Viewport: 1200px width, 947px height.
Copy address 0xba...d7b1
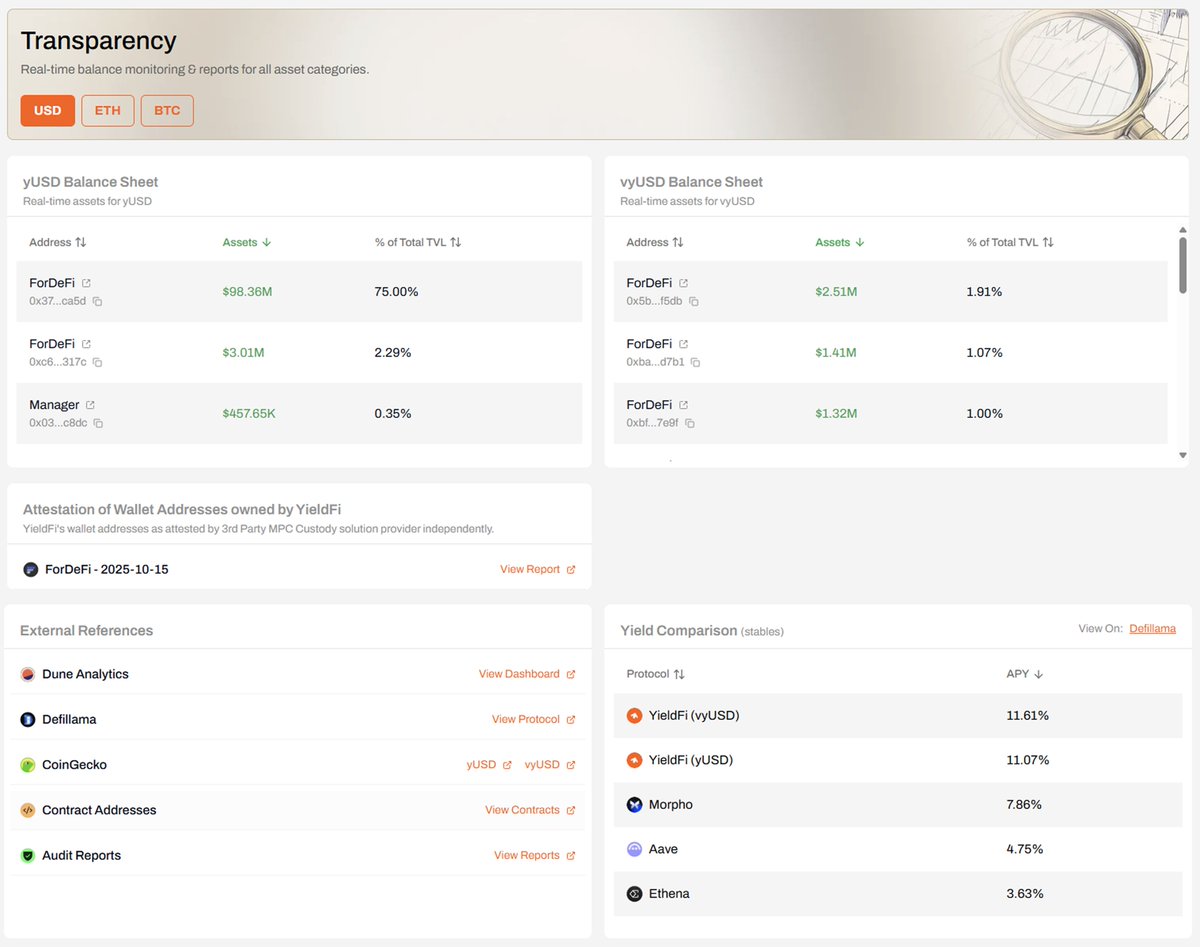[695, 362]
